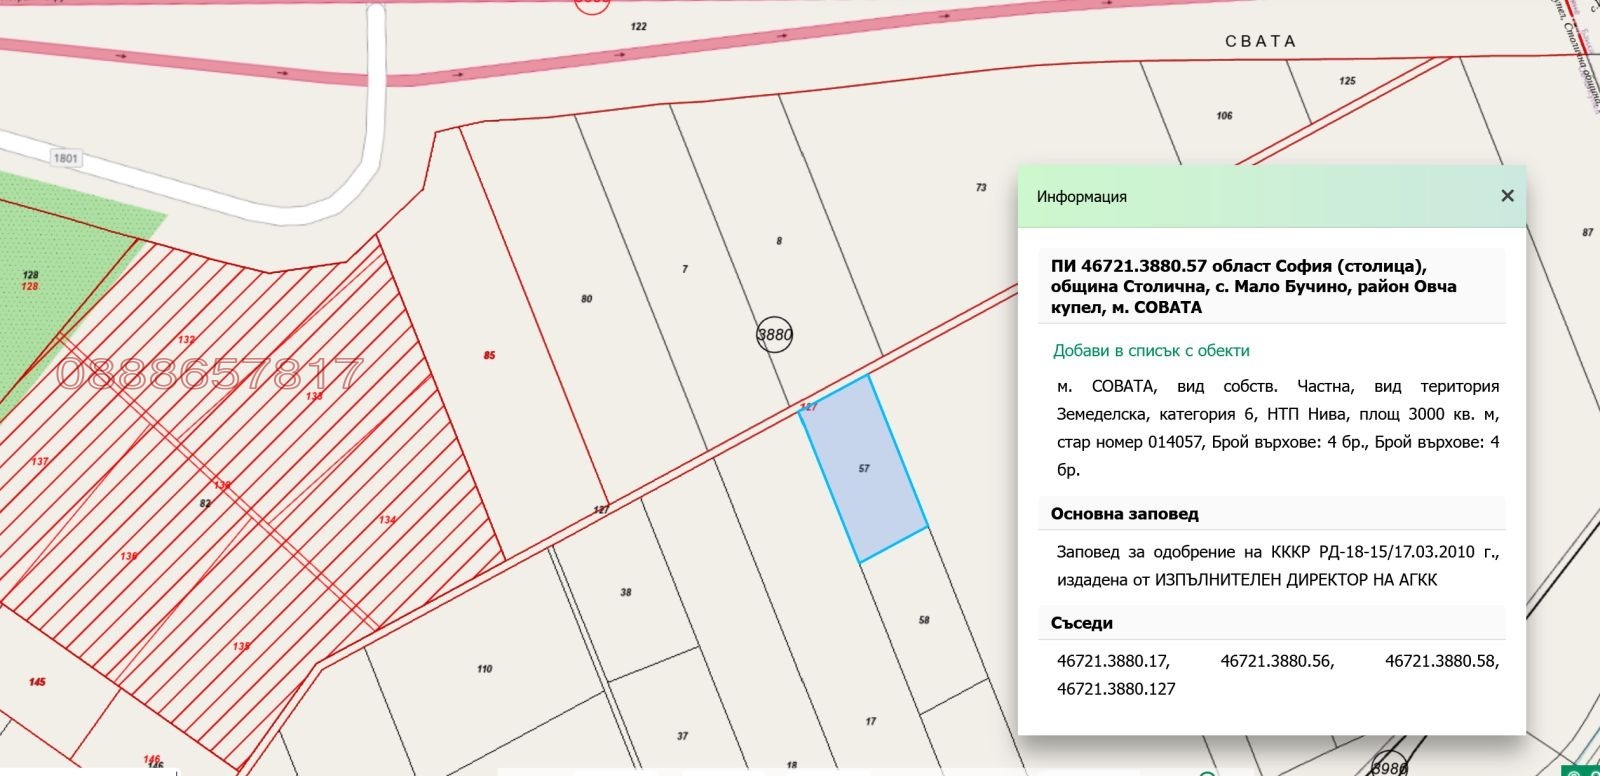Select hatched red parcel 82
1600x776 pixels.
(205, 503)
